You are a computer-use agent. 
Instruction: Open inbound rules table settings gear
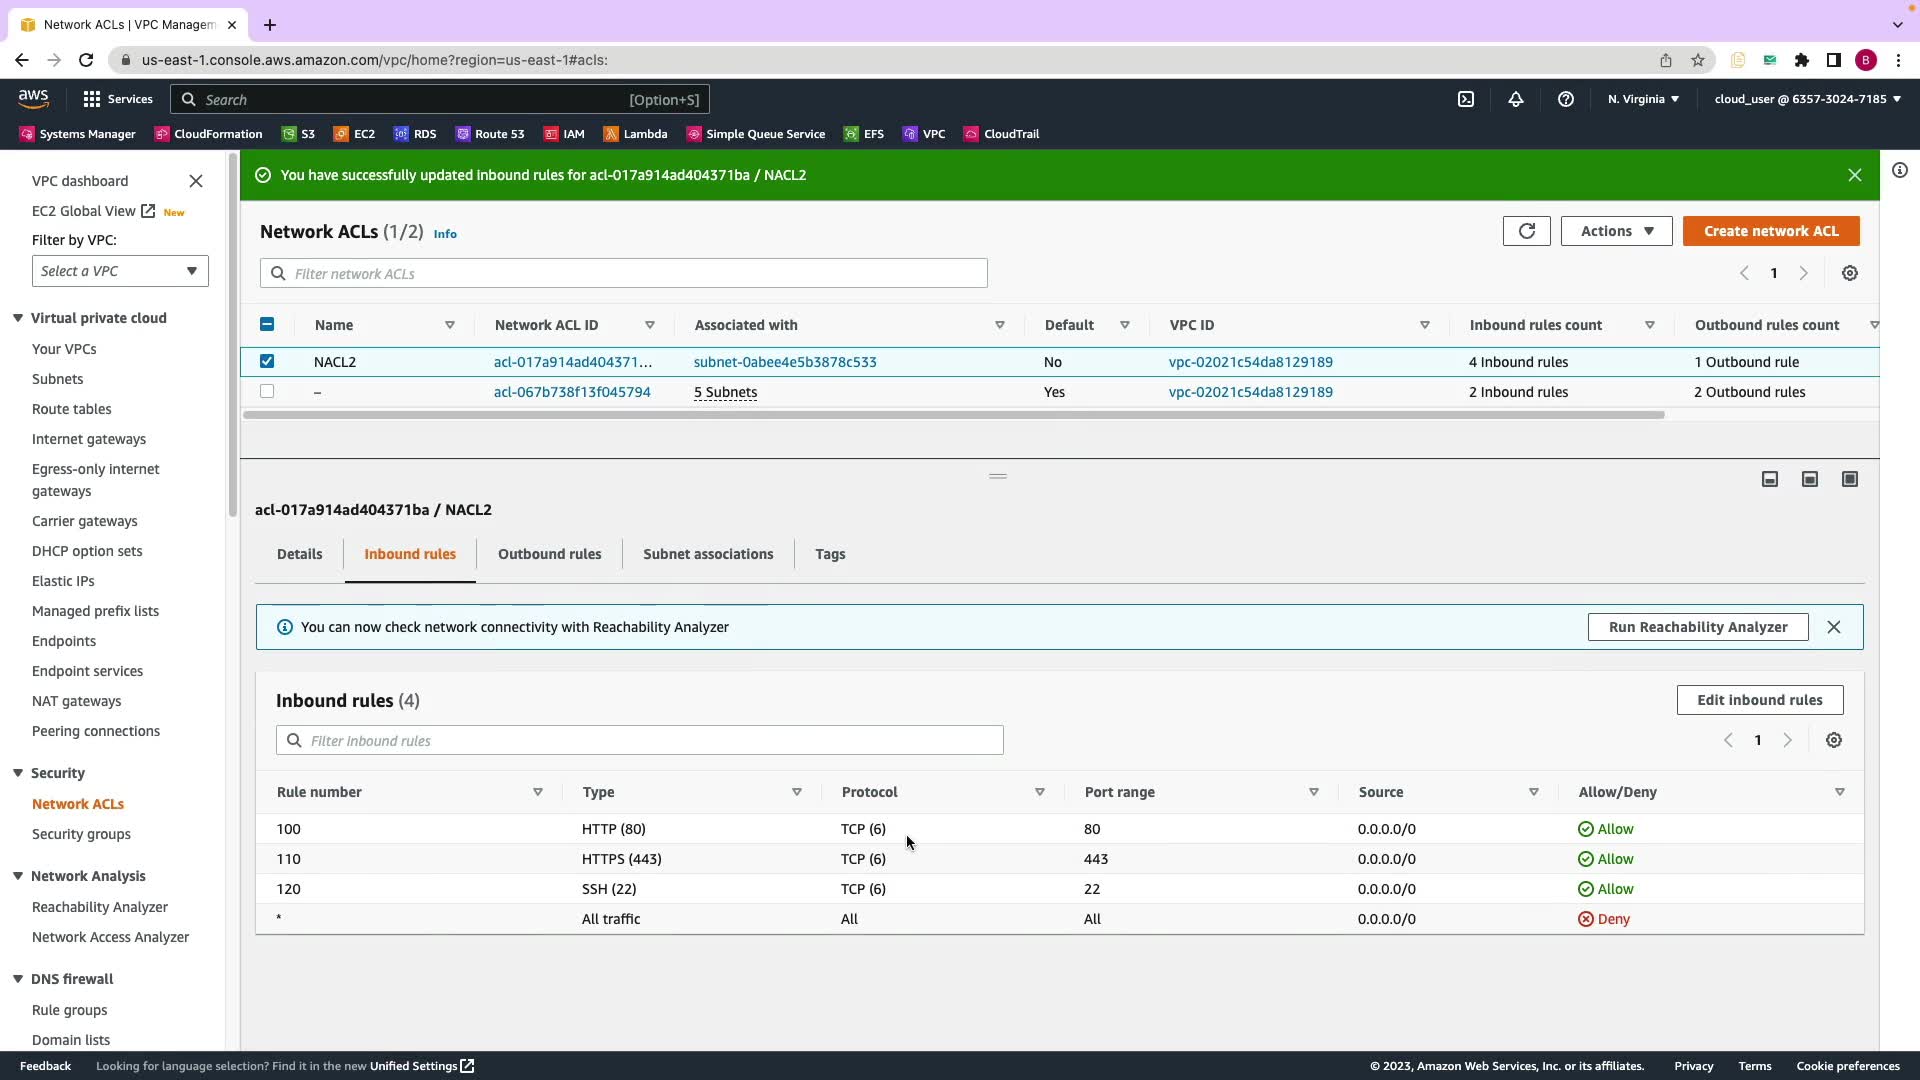[x=1833, y=740]
